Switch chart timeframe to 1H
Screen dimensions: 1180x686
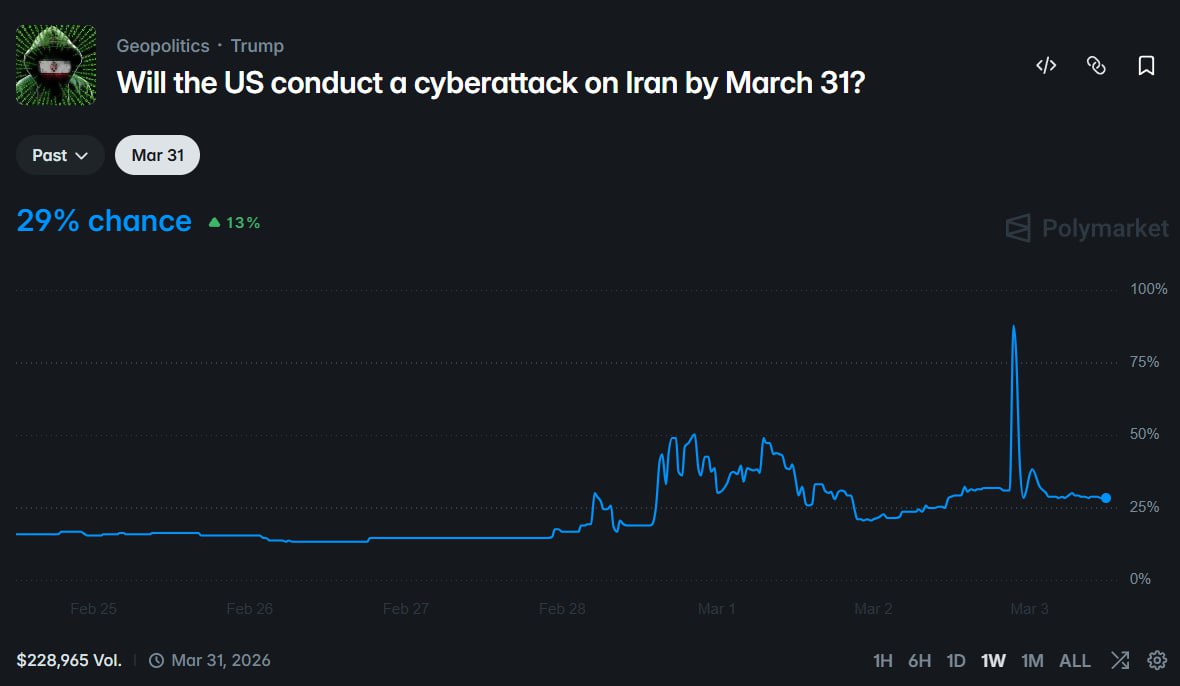tap(883, 660)
